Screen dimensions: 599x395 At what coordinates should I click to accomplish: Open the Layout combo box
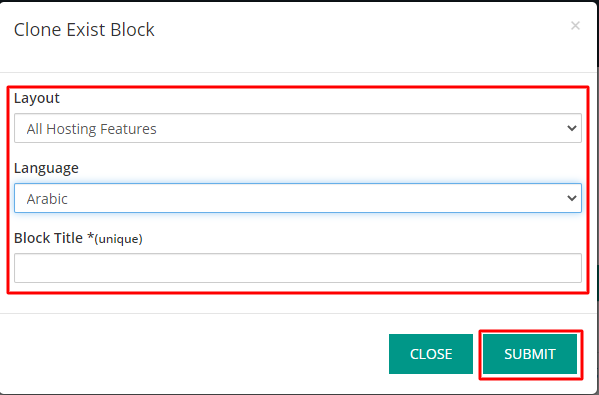click(298, 128)
